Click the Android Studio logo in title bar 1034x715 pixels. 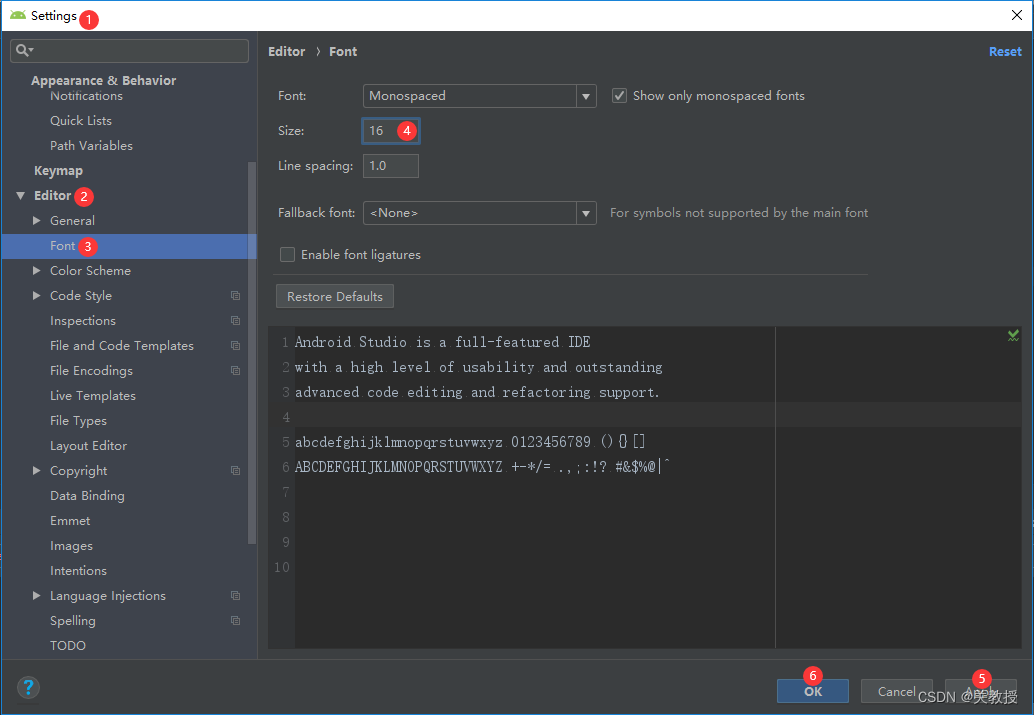point(18,15)
